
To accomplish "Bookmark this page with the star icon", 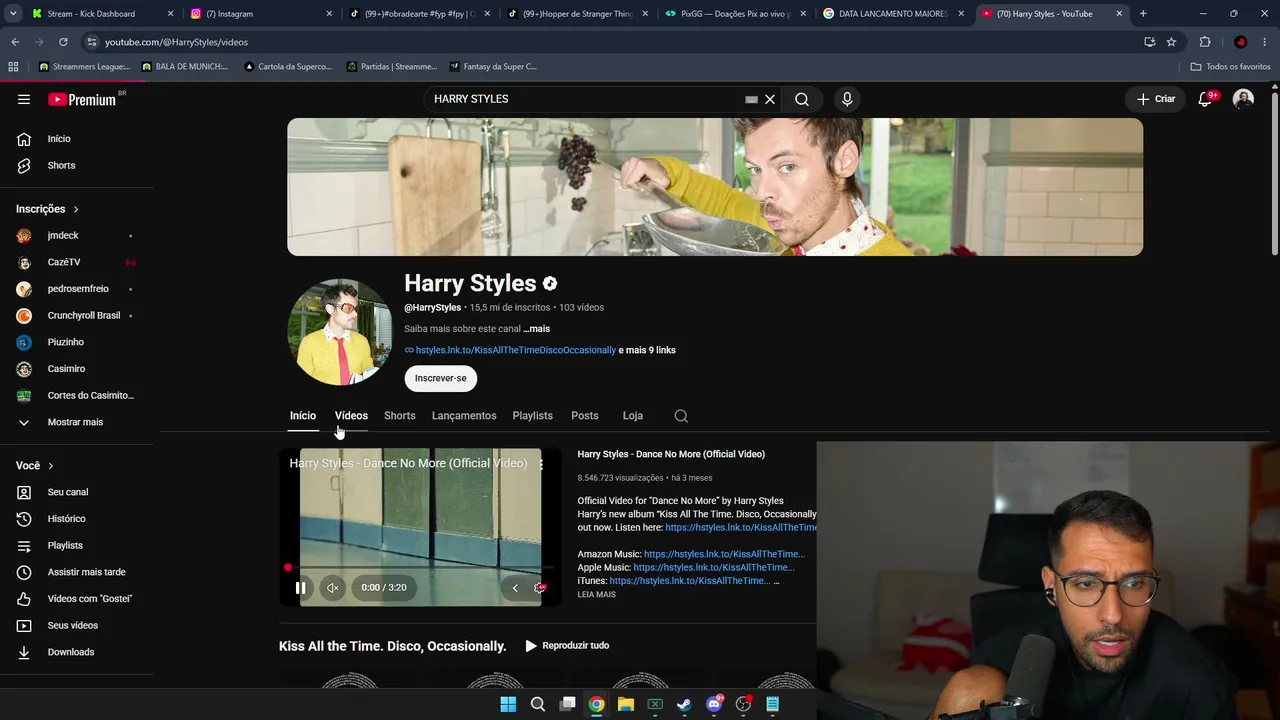I will 1171,42.
